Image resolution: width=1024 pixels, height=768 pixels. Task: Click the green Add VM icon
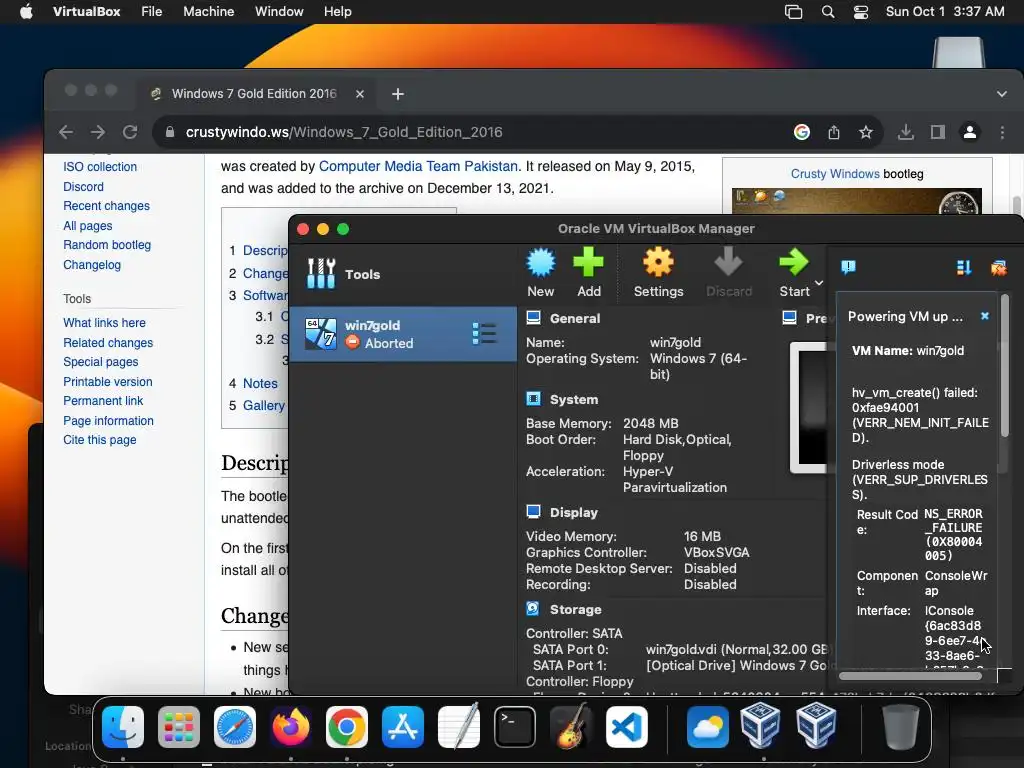tap(588, 263)
